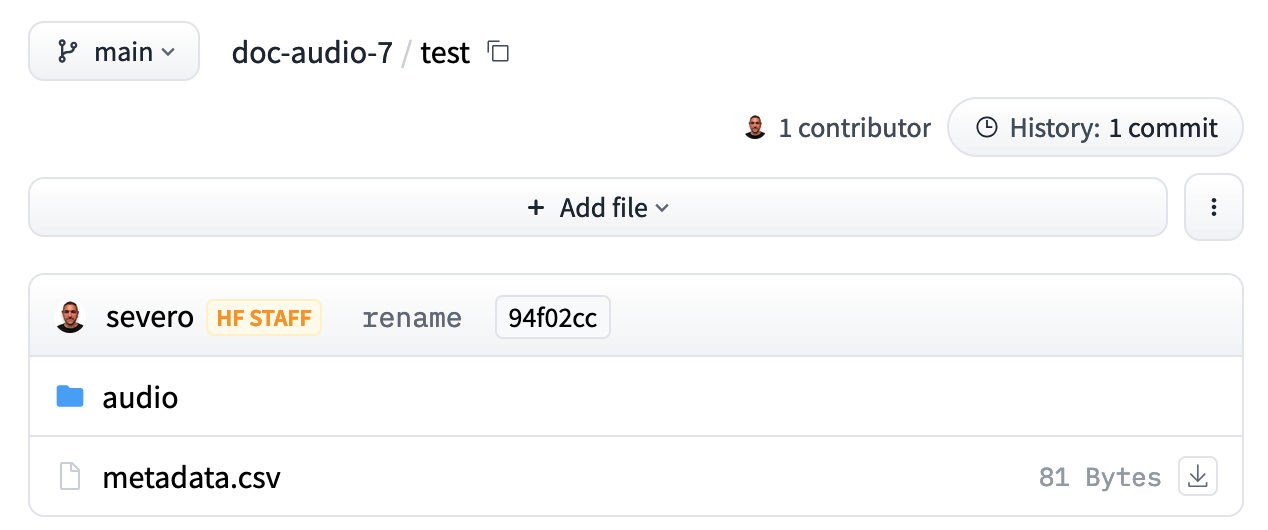Open the Add file dropdown
The image size is (1268, 530).
tap(598, 207)
